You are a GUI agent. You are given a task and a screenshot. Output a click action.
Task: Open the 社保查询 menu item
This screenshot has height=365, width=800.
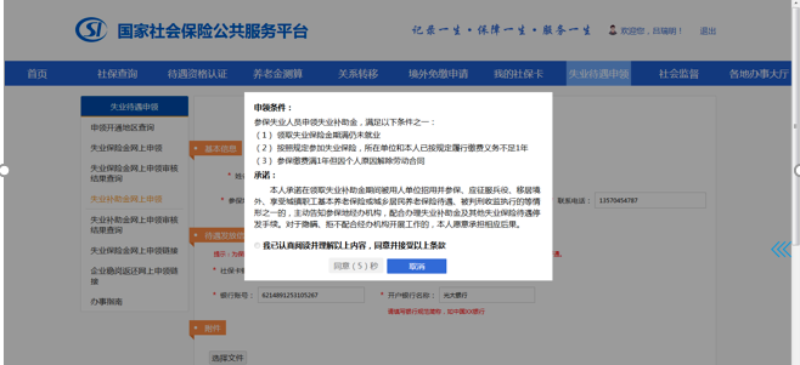pyautogui.click(x=117, y=74)
